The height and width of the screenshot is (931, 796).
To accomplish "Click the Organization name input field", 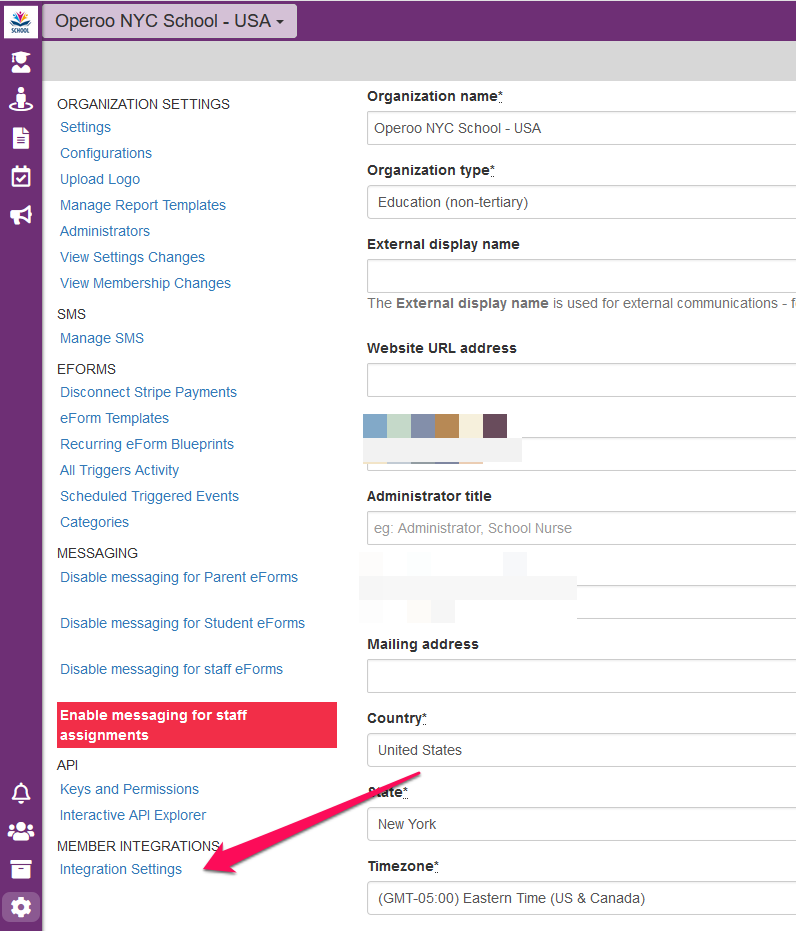I will point(581,128).
